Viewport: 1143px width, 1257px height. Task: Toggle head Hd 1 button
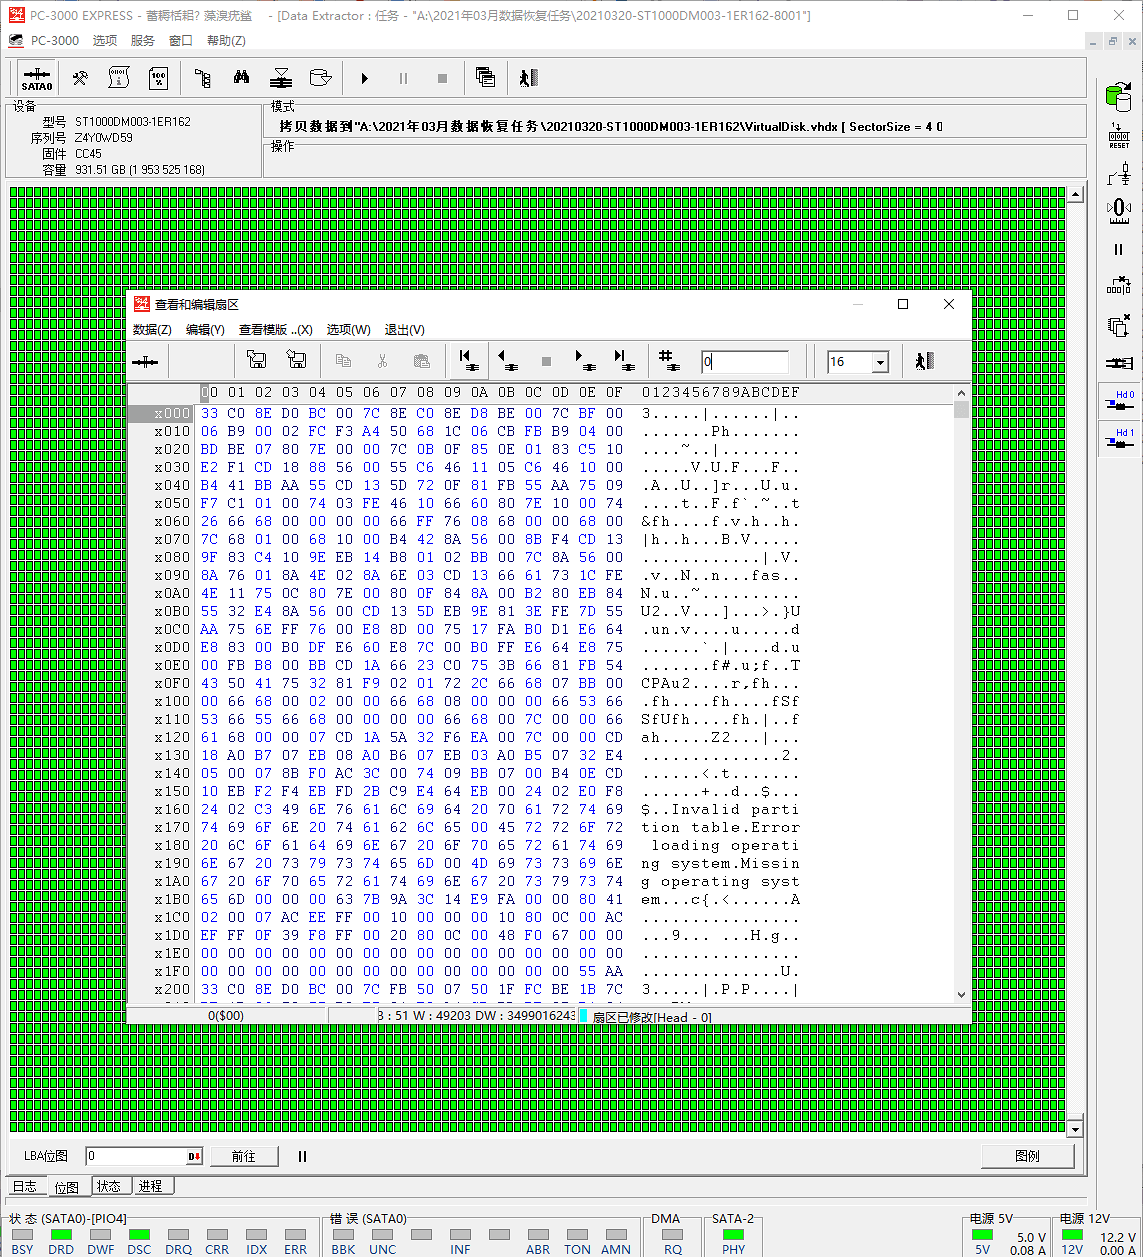click(x=1118, y=439)
